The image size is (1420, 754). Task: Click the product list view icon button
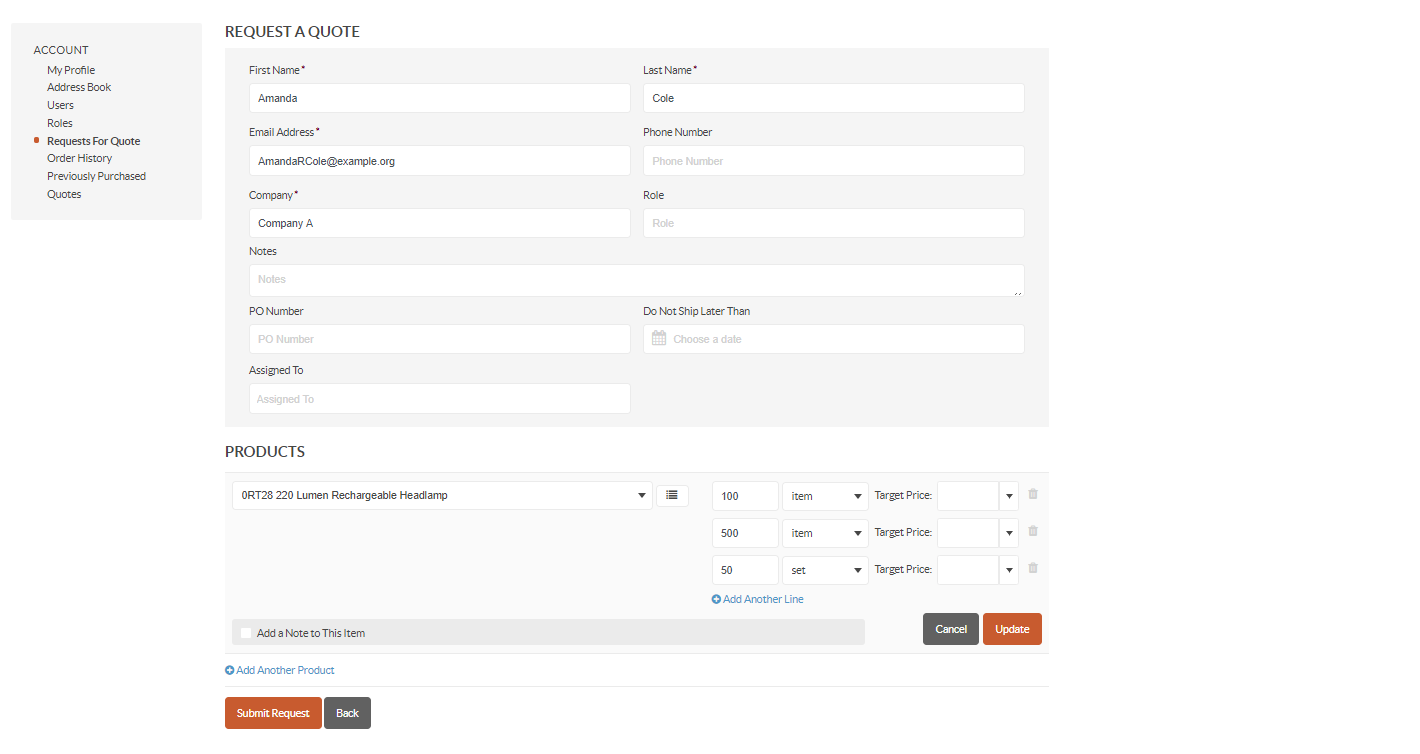672,495
